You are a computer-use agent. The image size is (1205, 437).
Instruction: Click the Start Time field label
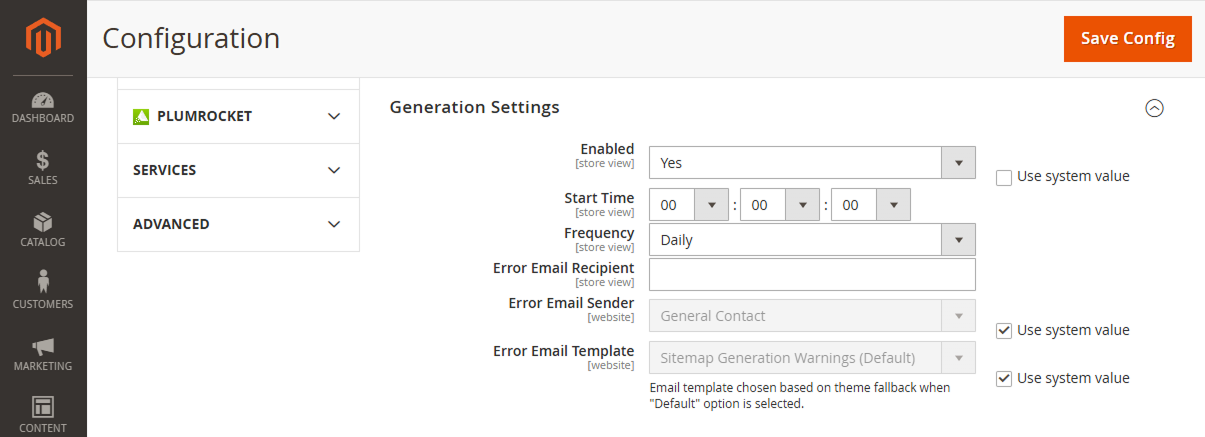click(599, 198)
